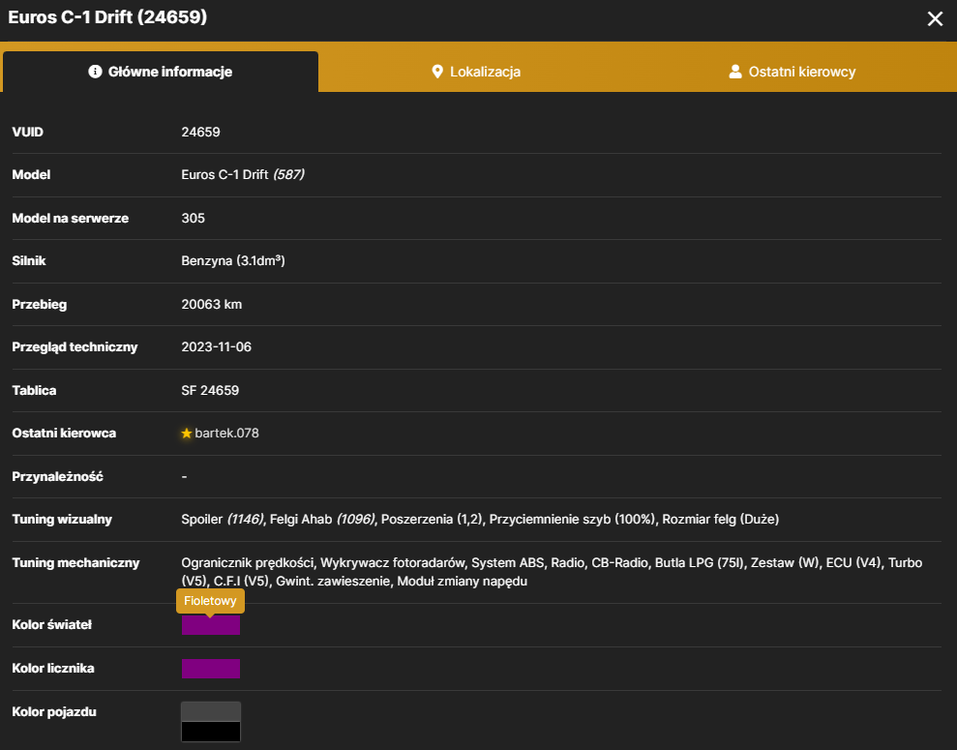The width and height of the screenshot is (957, 750).
Task: Click the Tuning mechaniczny label
Action: point(76,563)
